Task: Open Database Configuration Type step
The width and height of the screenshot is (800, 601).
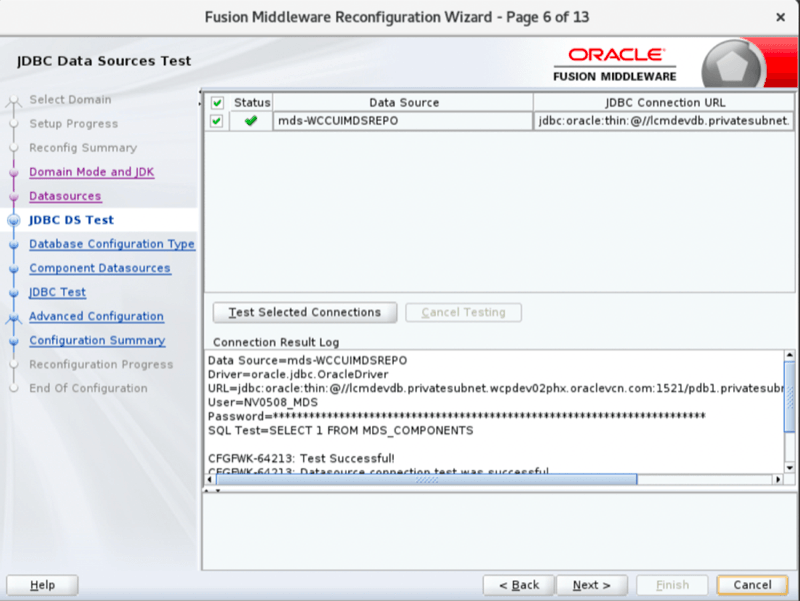Action: [112, 244]
